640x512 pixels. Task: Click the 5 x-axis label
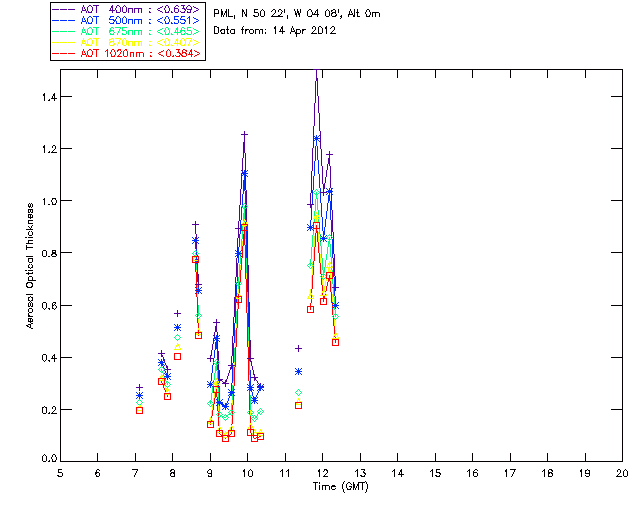point(60,473)
